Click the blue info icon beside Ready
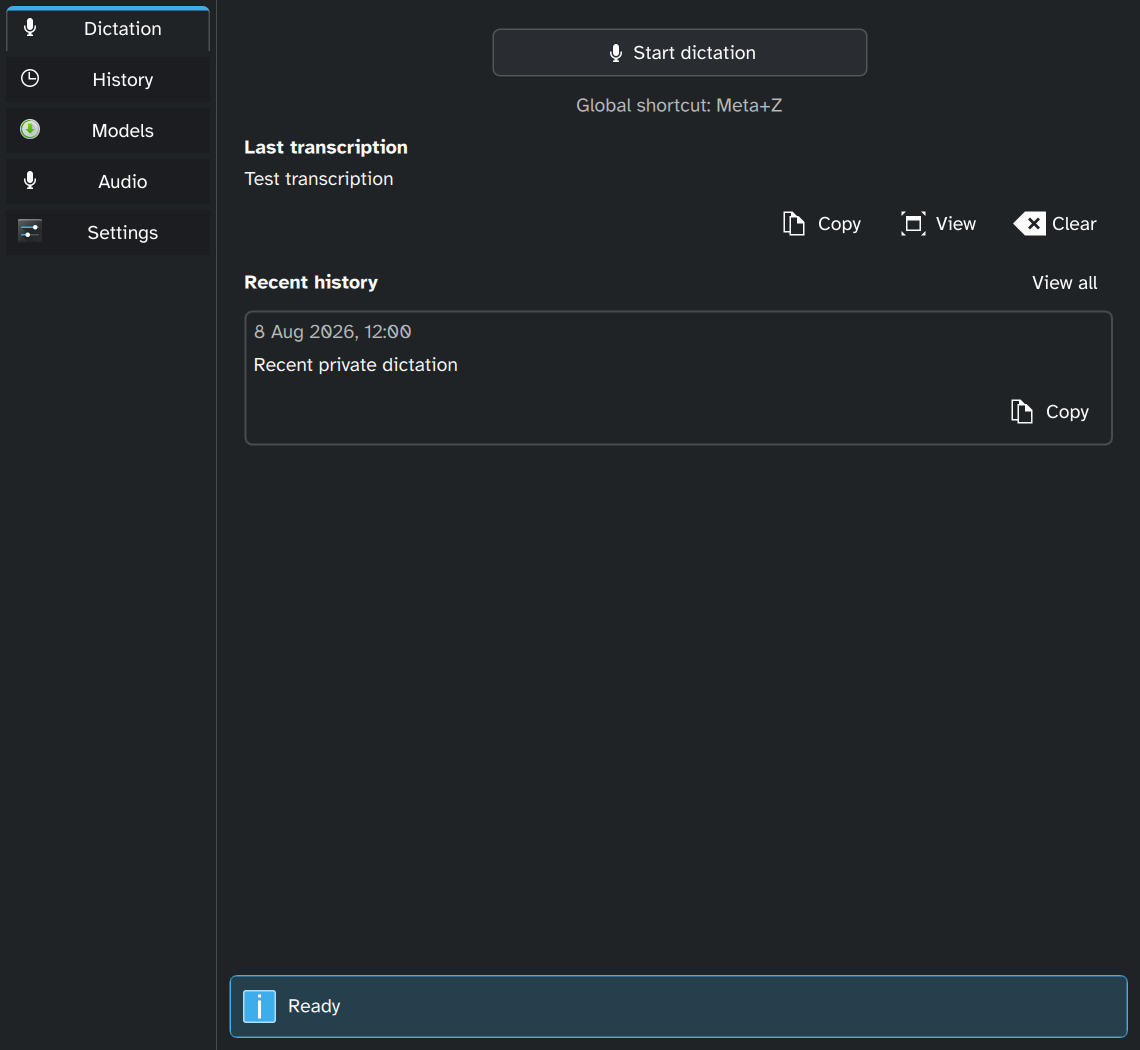 pos(260,1006)
